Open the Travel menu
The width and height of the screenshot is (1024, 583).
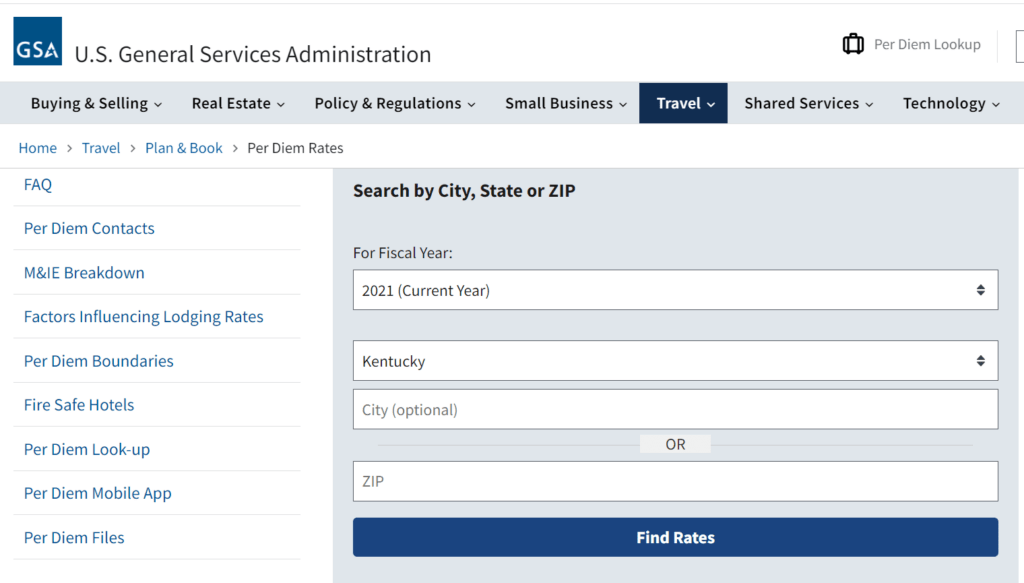pos(685,103)
